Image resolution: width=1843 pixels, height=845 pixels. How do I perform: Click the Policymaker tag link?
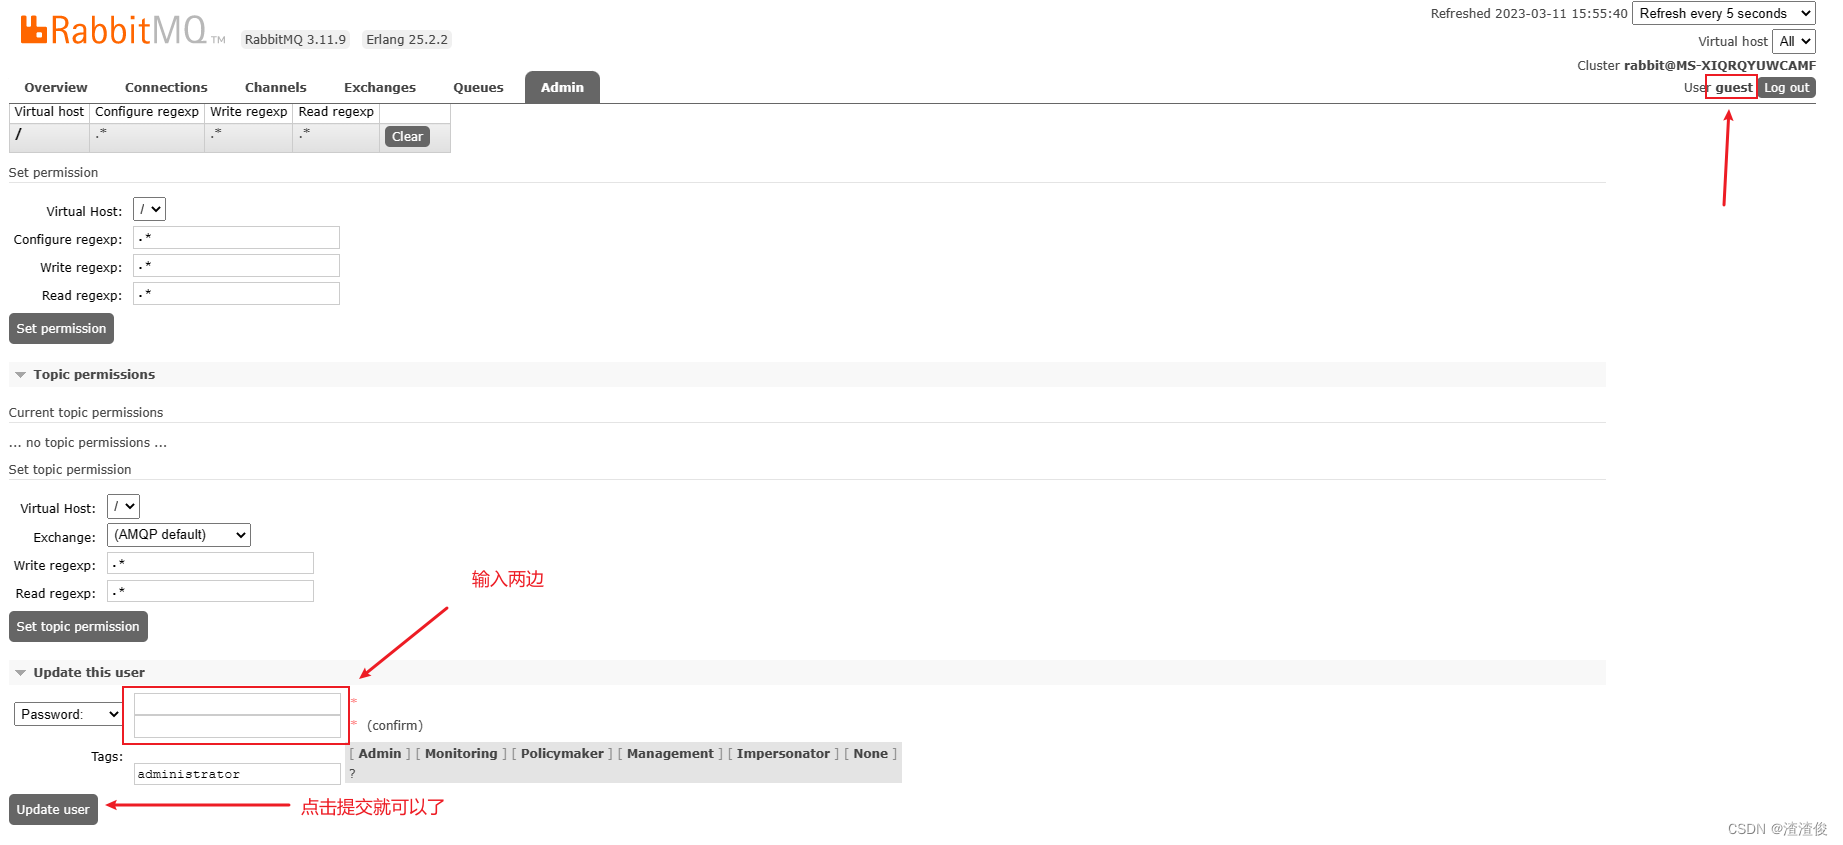point(562,754)
